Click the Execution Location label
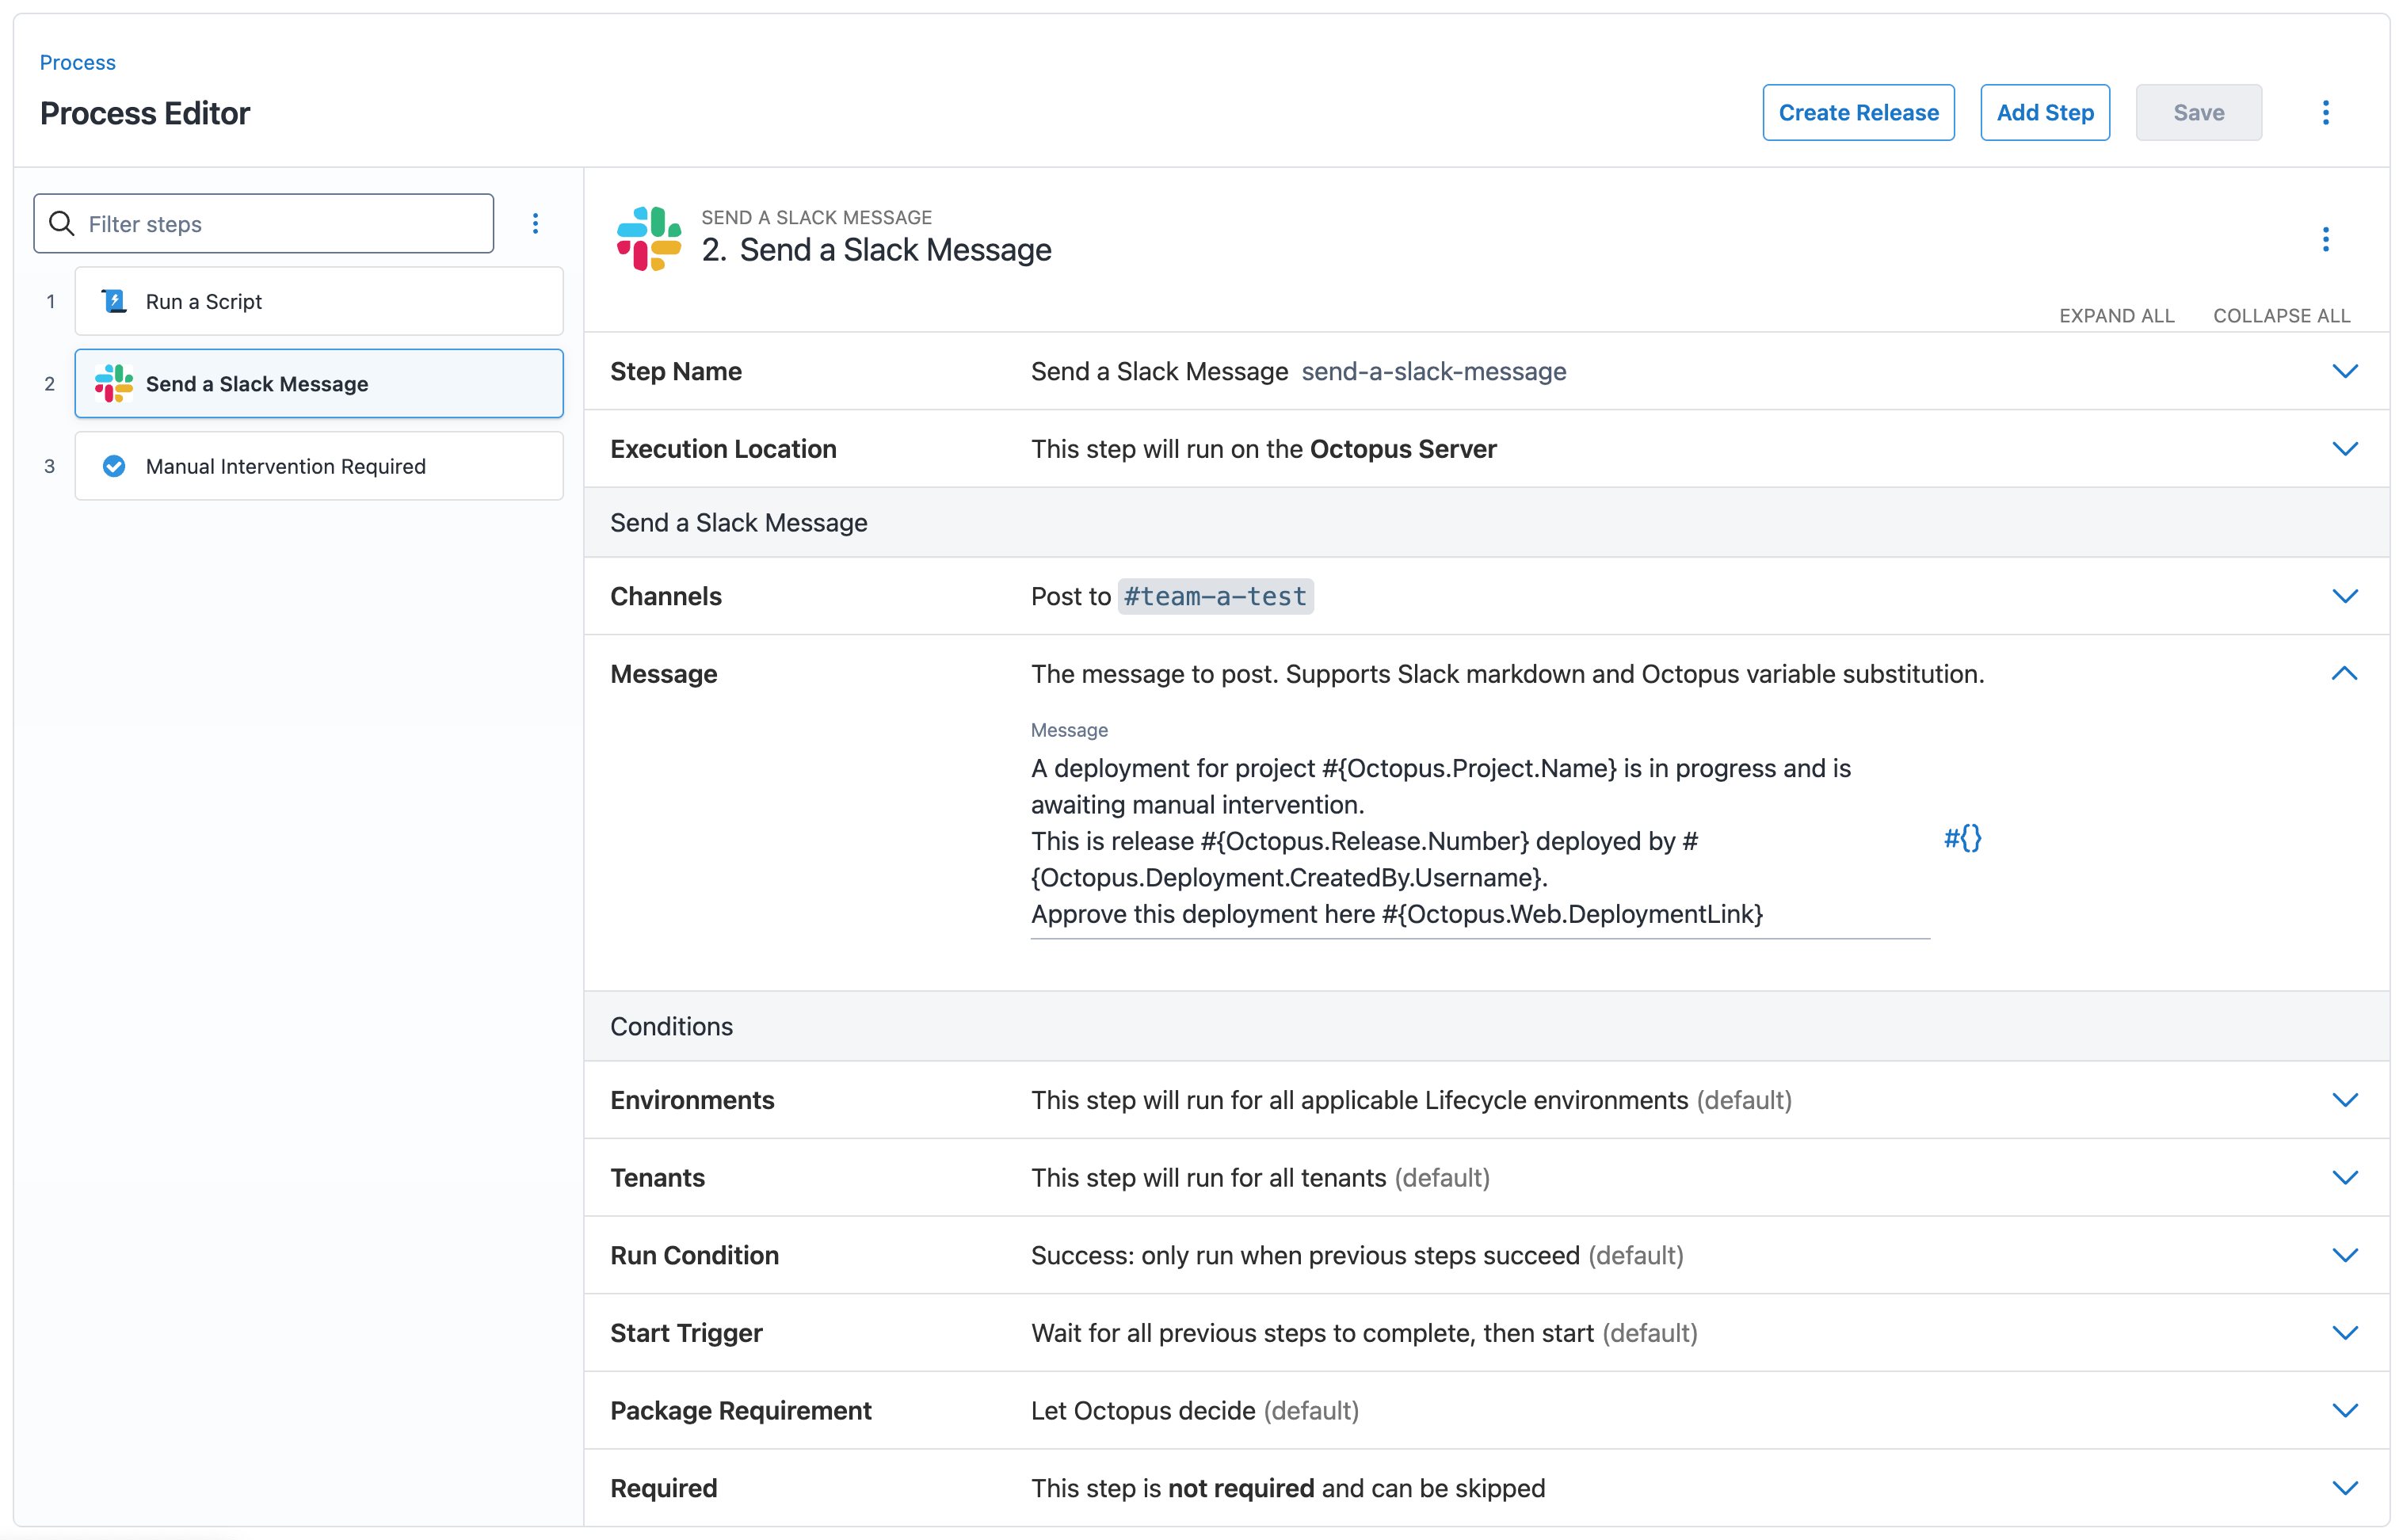This screenshot has width=2399, height=1540. (723, 449)
